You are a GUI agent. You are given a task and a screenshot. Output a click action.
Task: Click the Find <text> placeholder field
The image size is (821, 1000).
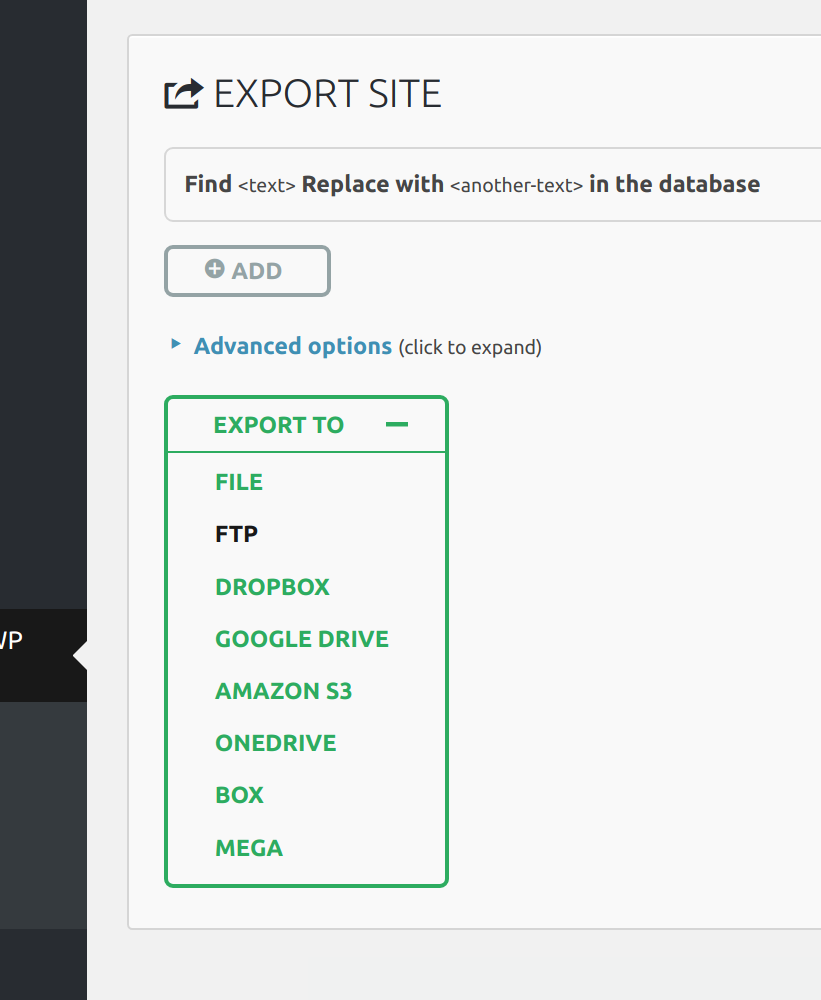(x=266, y=185)
